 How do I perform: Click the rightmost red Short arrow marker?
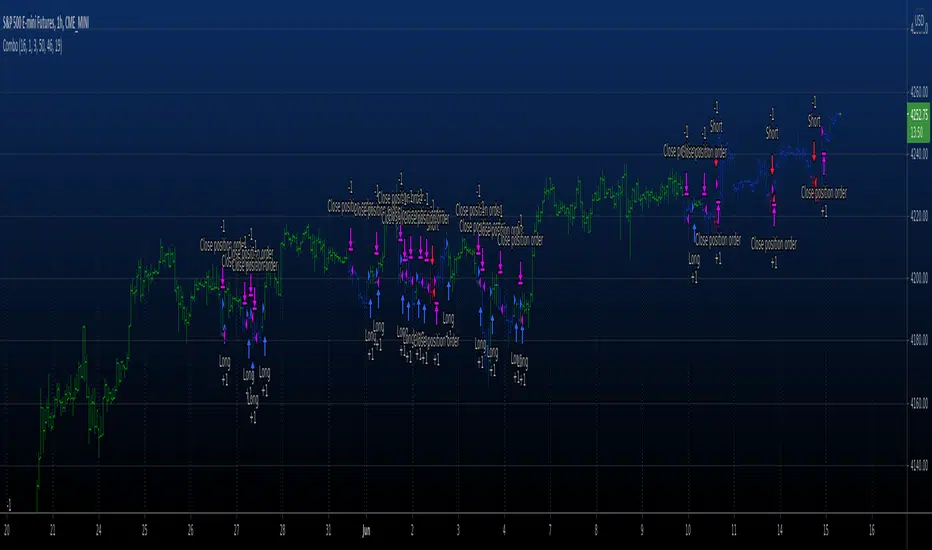coord(814,151)
